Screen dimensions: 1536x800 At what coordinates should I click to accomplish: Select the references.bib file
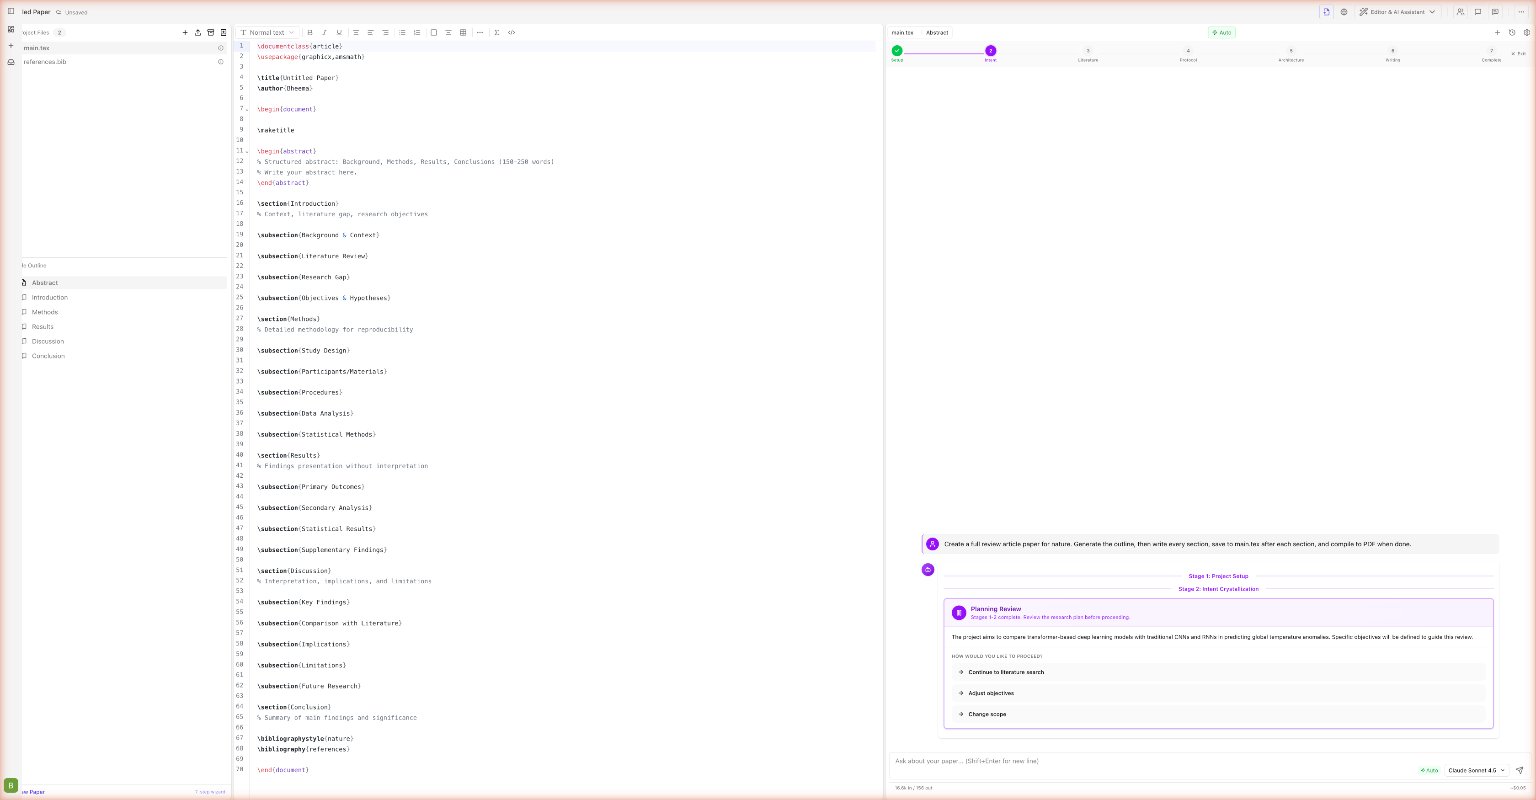pyautogui.click(x=123, y=62)
